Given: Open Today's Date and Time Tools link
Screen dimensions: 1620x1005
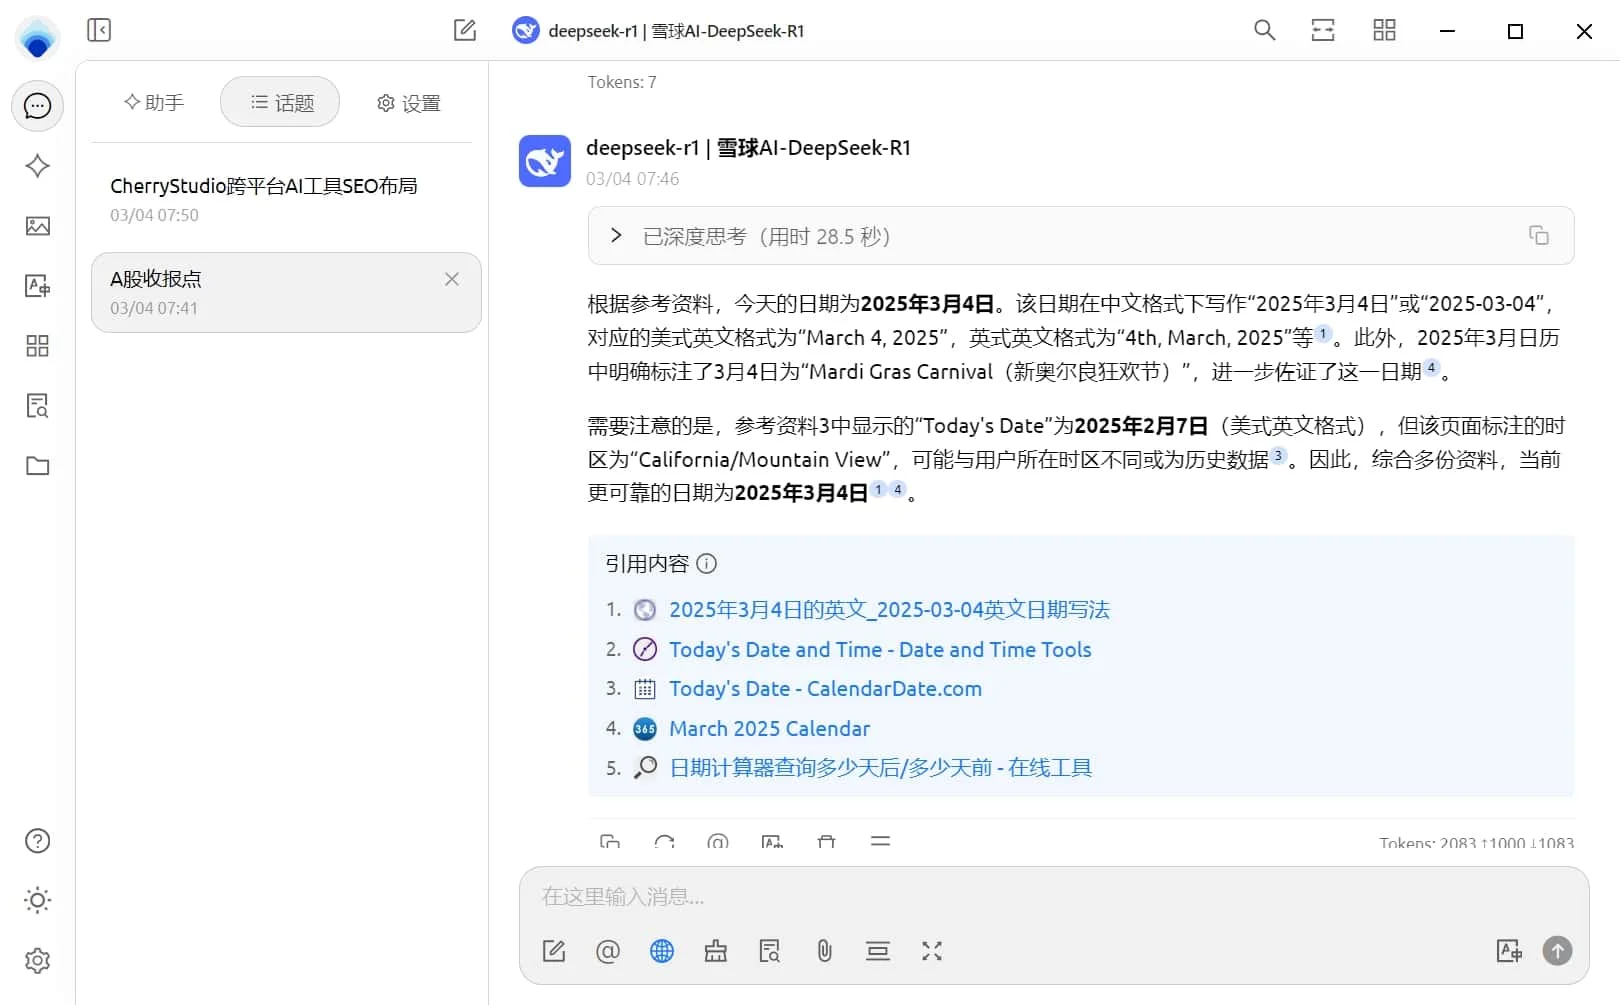Looking at the screenshot, I should [x=880, y=650].
